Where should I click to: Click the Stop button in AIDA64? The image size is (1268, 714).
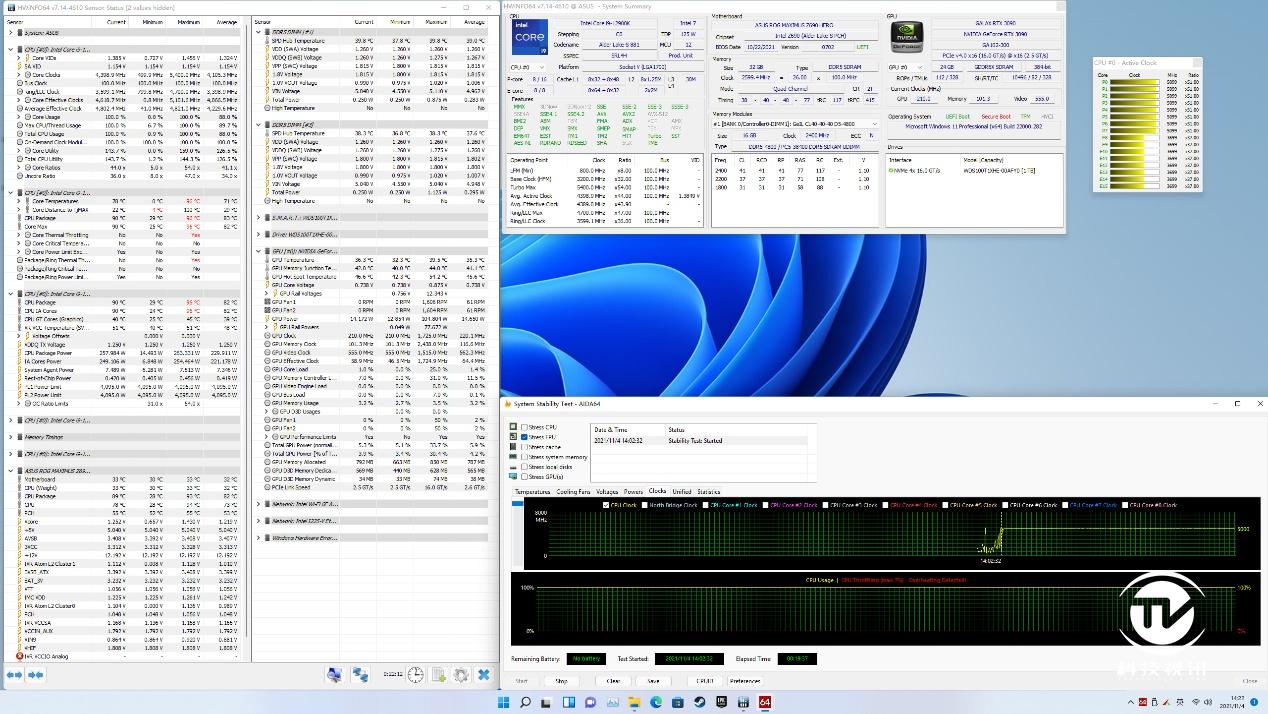[561, 681]
